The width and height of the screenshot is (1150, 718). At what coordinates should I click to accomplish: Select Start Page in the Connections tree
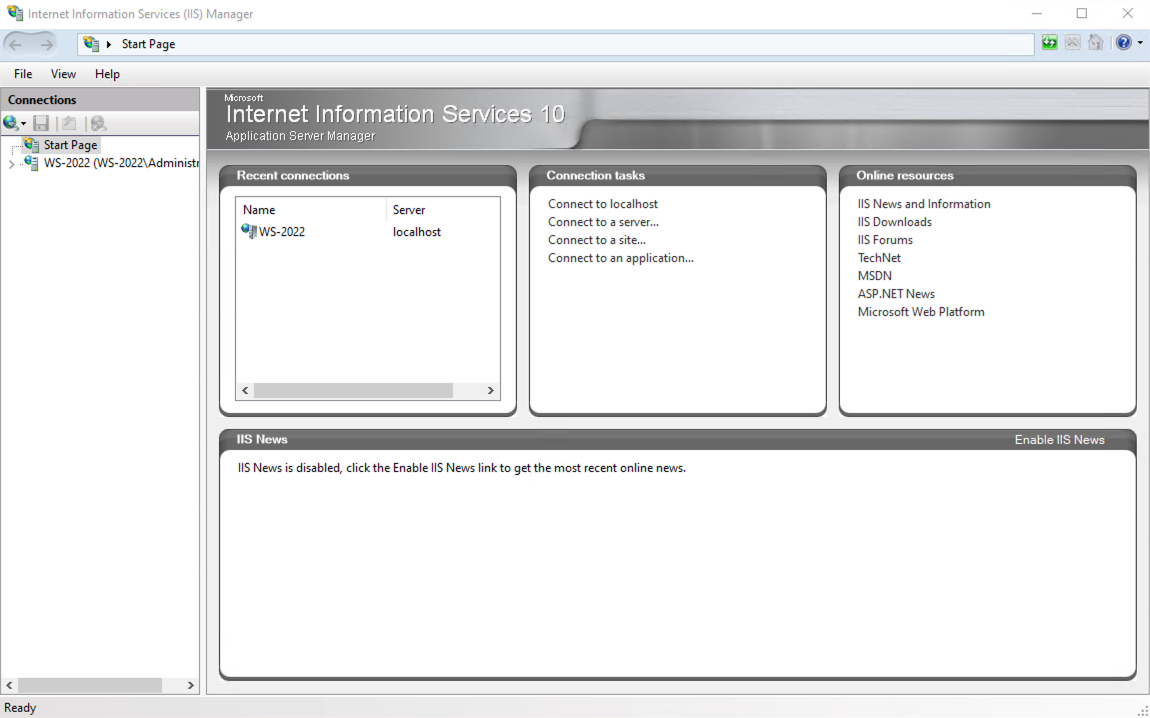point(69,144)
